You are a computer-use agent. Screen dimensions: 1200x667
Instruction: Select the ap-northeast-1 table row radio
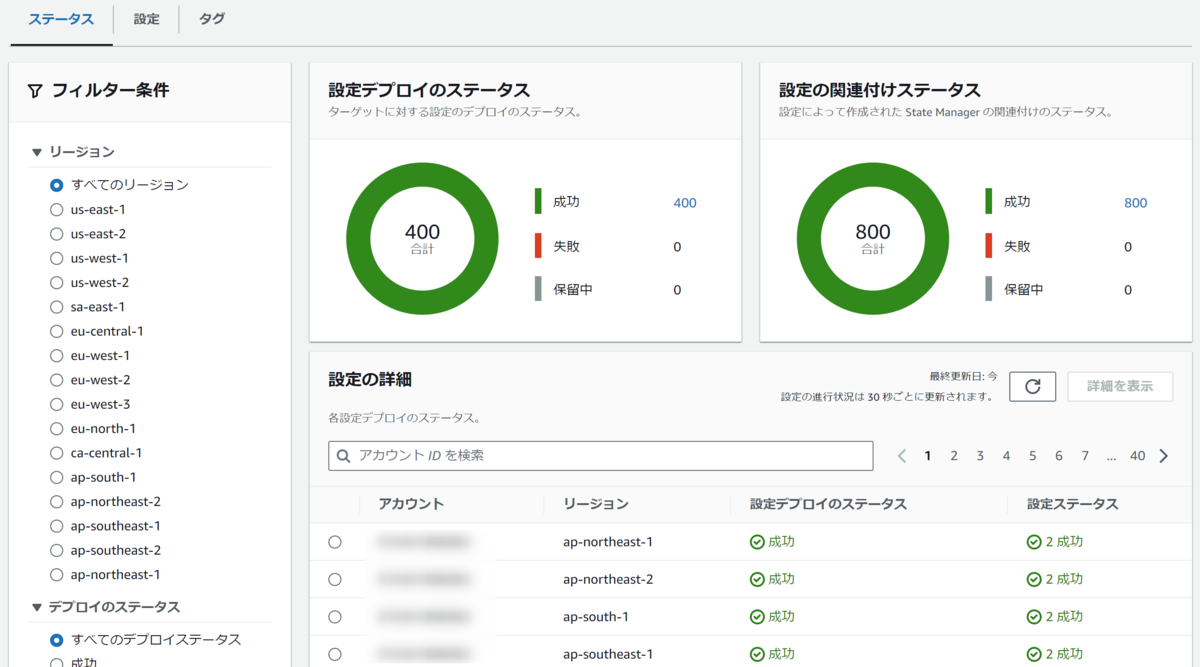click(x=335, y=542)
